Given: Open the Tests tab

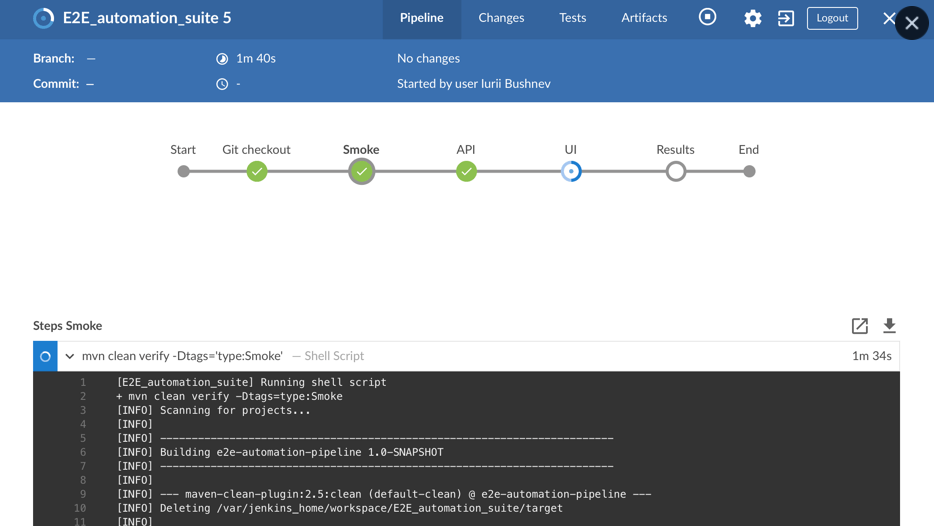Looking at the screenshot, I should point(573,18).
